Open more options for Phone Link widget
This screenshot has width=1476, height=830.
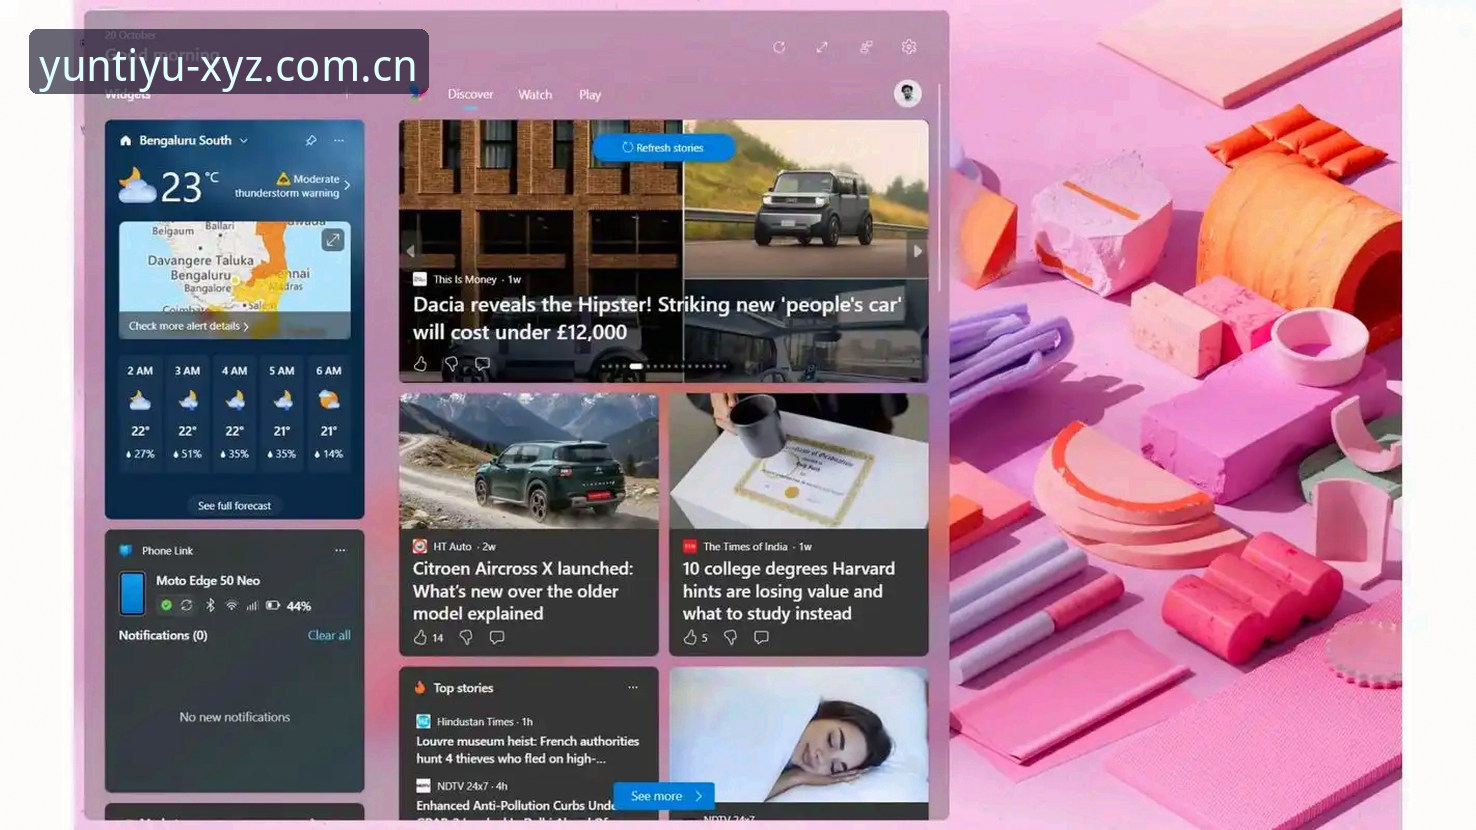[340, 550]
